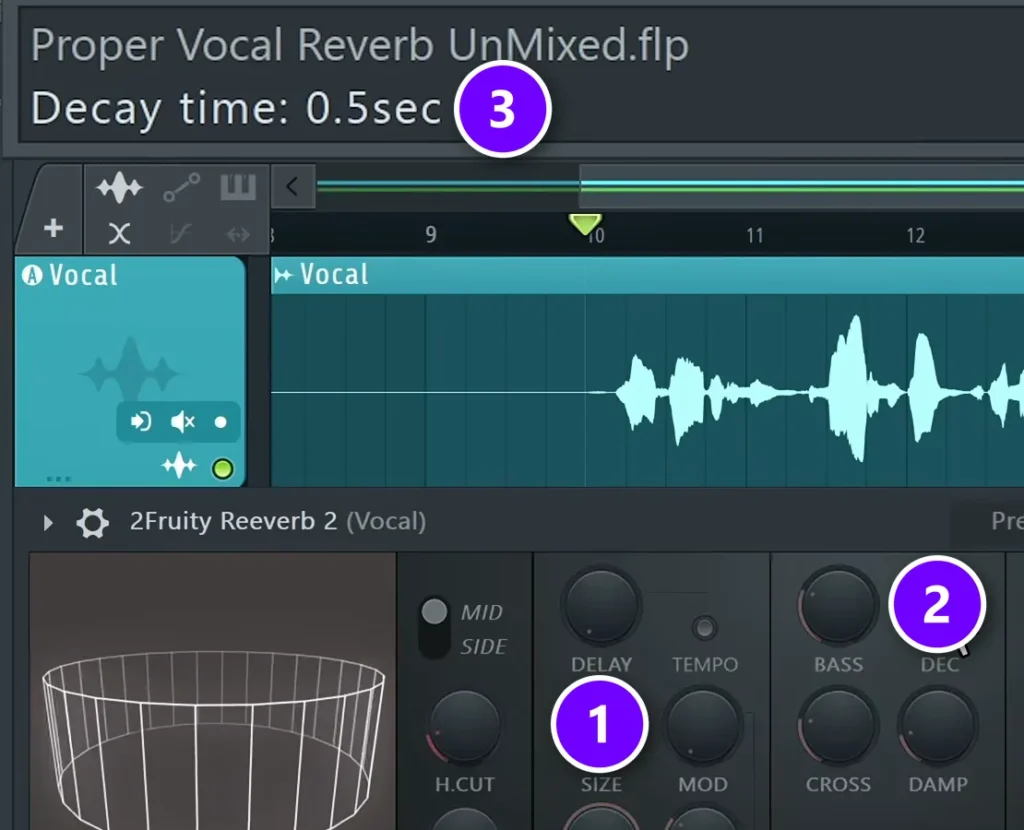Arm recording dot on Vocal track

(221, 423)
